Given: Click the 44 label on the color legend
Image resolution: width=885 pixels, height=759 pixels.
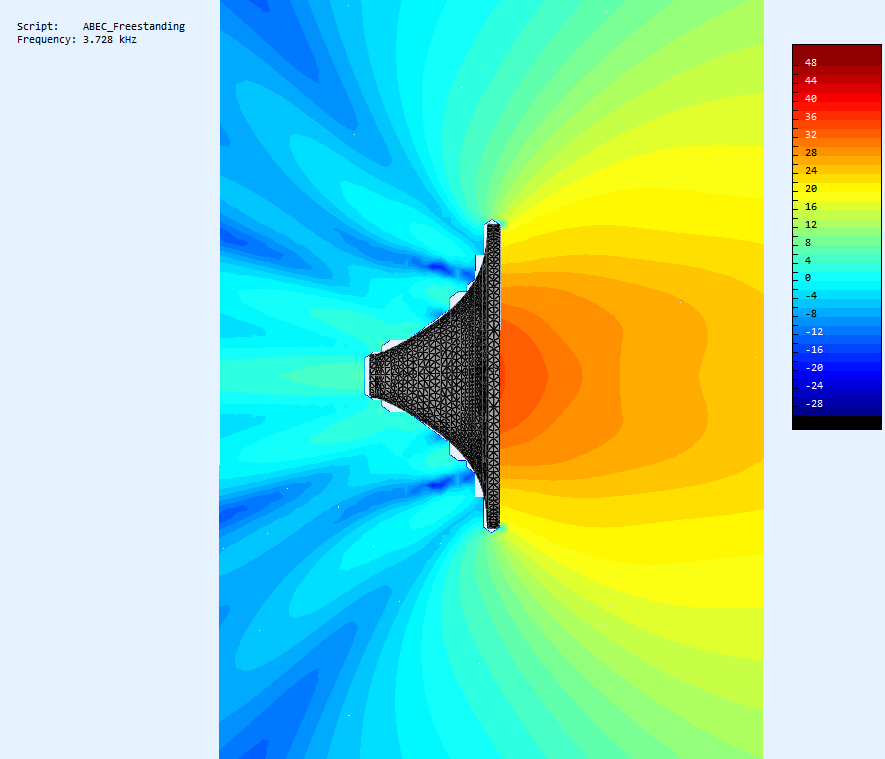Looking at the screenshot, I should [x=810, y=81].
